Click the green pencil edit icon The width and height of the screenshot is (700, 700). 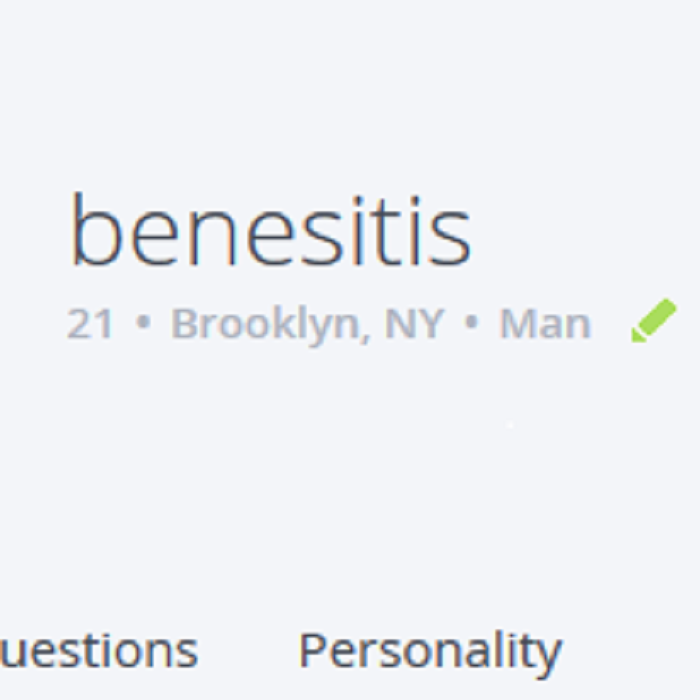(654, 321)
